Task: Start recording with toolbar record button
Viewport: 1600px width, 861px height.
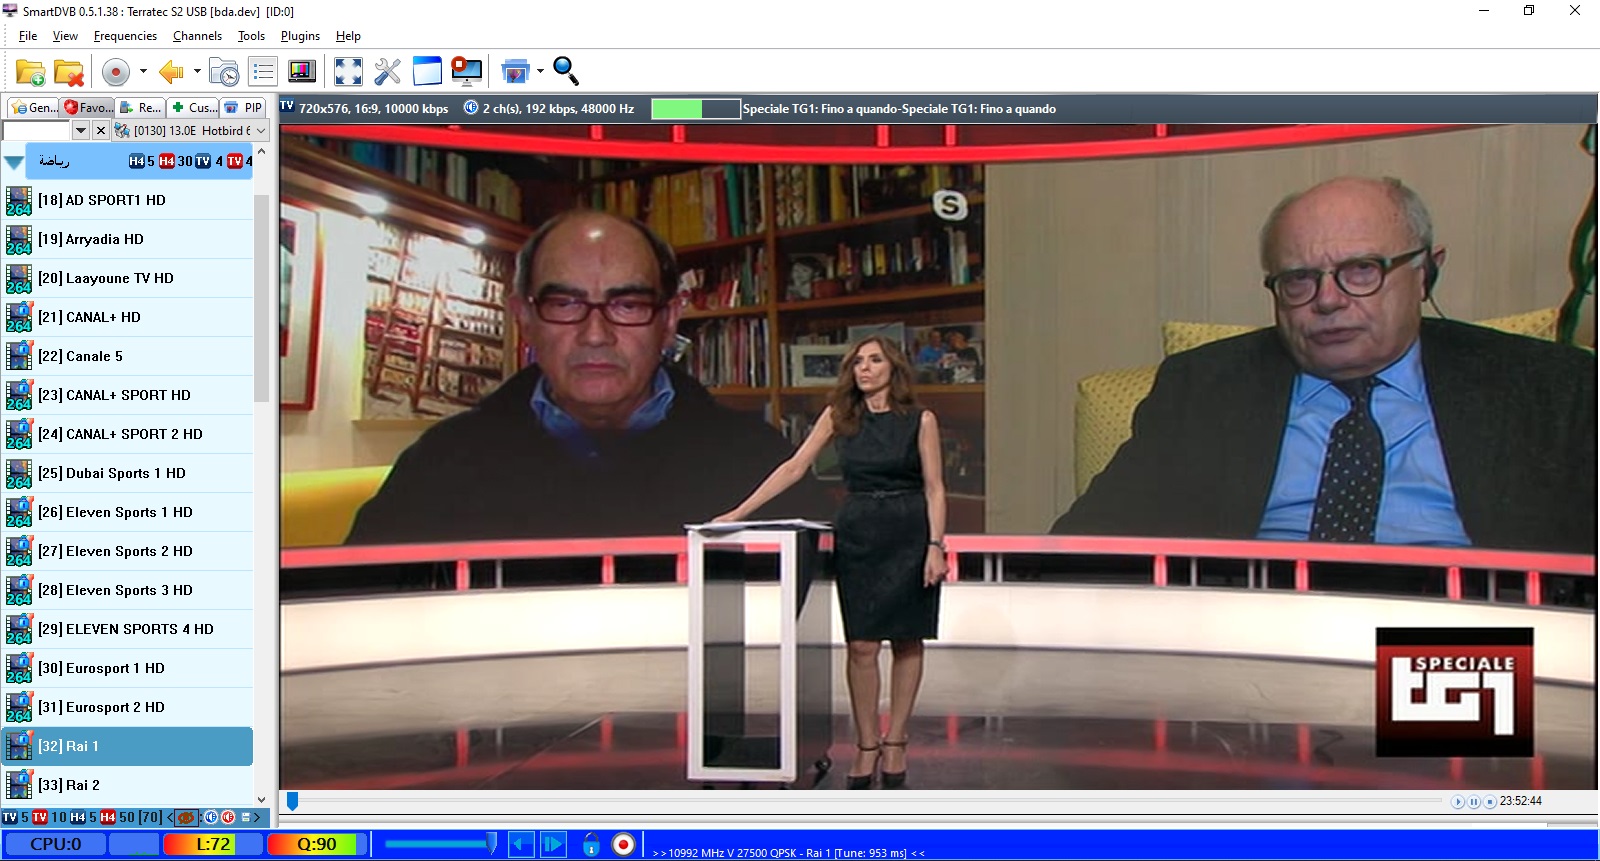Action: [x=116, y=72]
